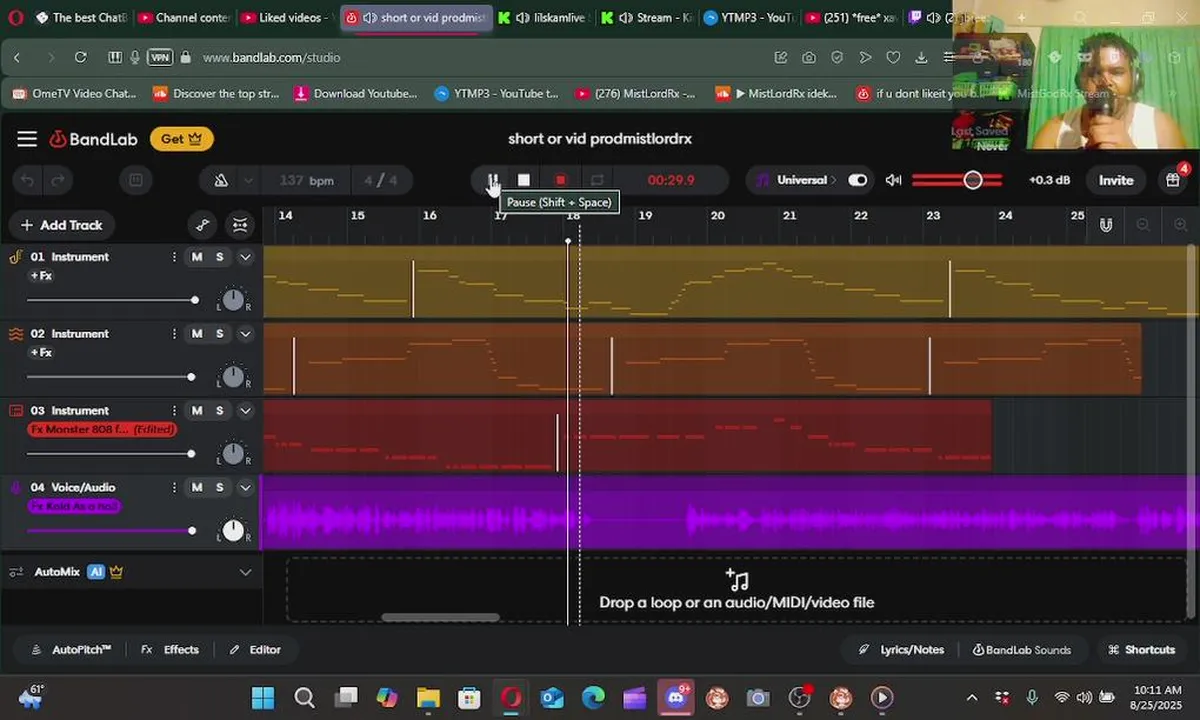Open the Fx Effects panel
Image resolution: width=1200 pixels, height=720 pixels.
170,650
